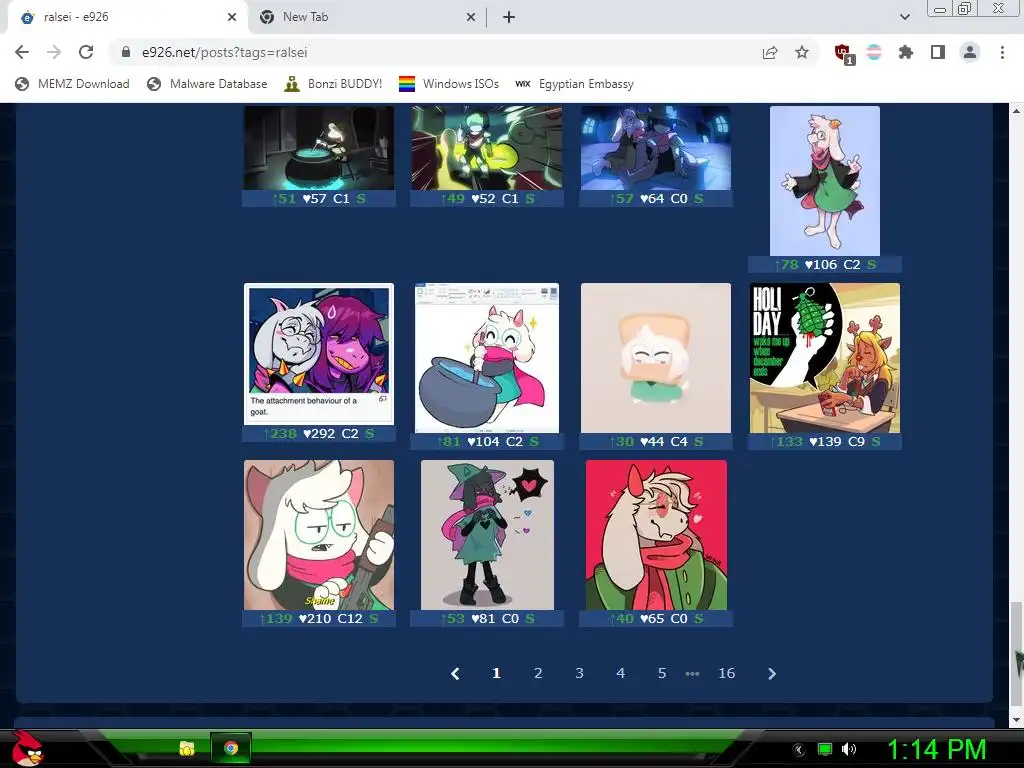Image resolution: width=1024 pixels, height=768 pixels.
Task: Open the file explorer taskbar icon
Action: click(187, 748)
